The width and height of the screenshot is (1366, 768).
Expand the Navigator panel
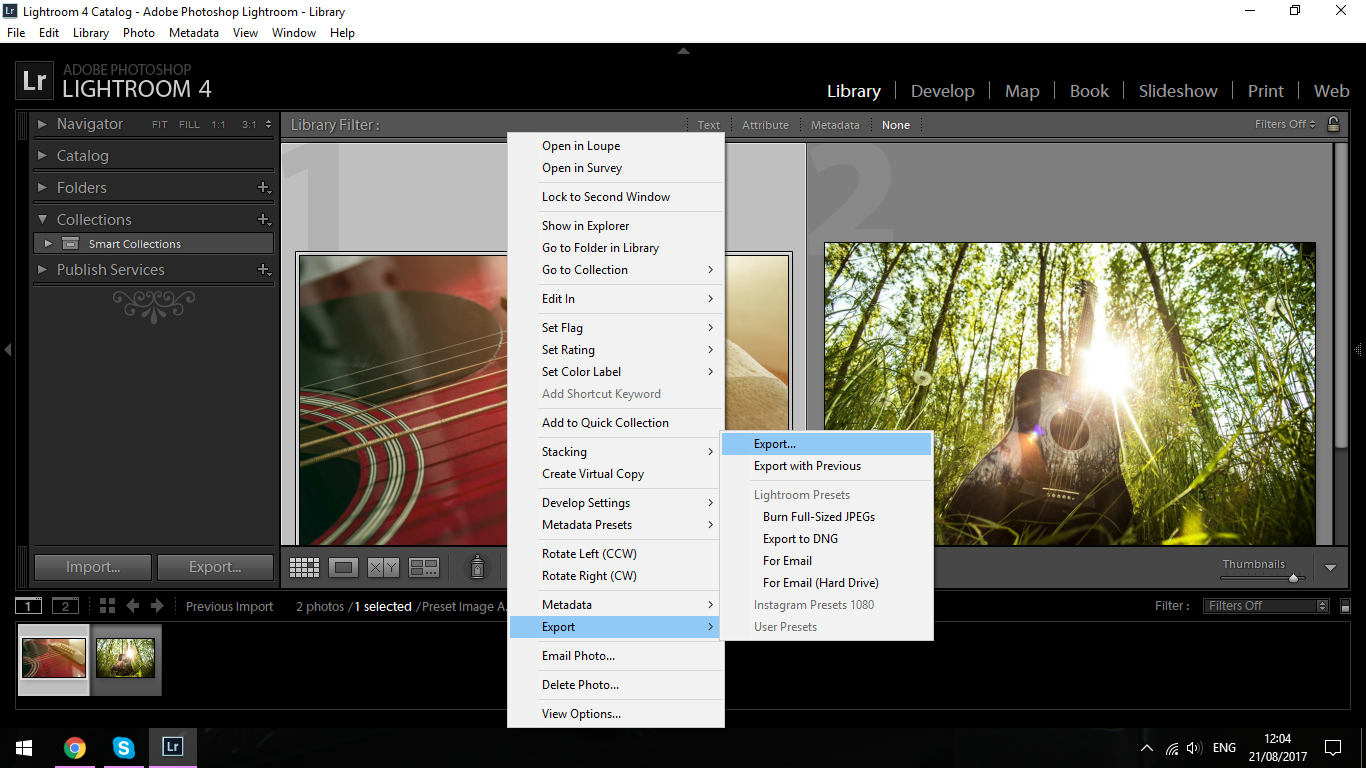[x=42, y=124]
